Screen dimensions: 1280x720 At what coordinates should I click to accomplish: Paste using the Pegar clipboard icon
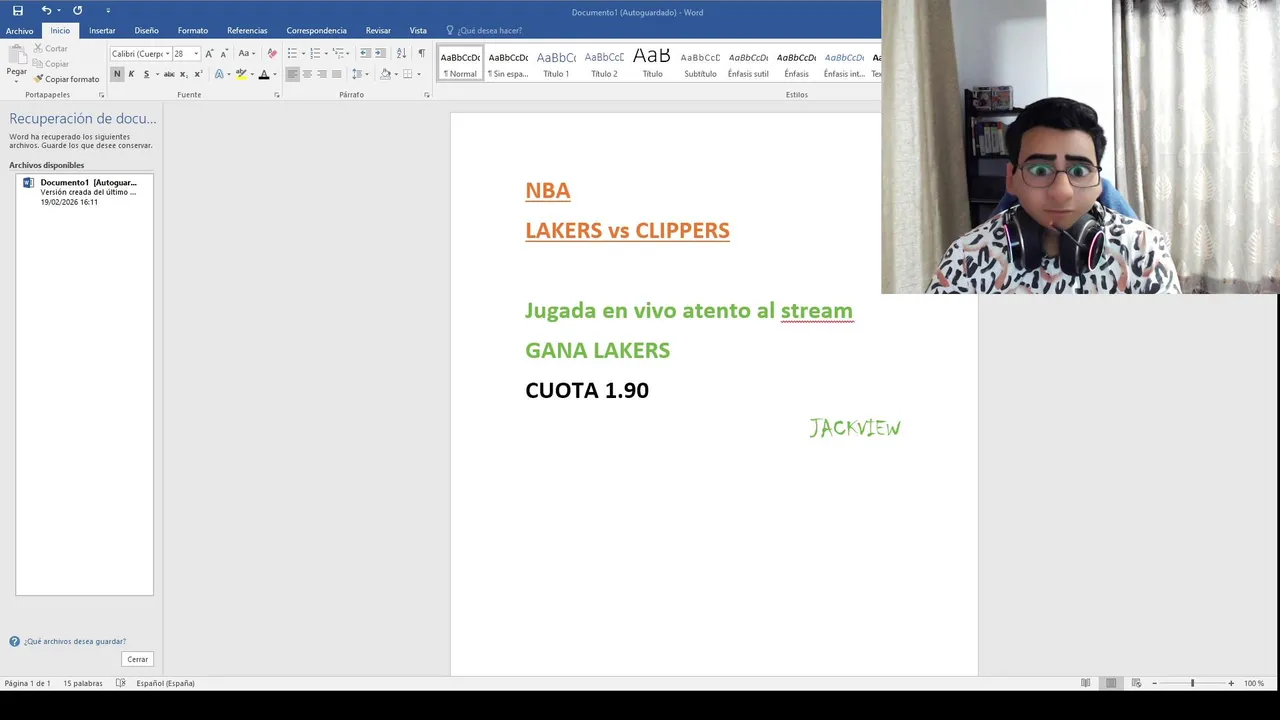[x=16, y=56]
